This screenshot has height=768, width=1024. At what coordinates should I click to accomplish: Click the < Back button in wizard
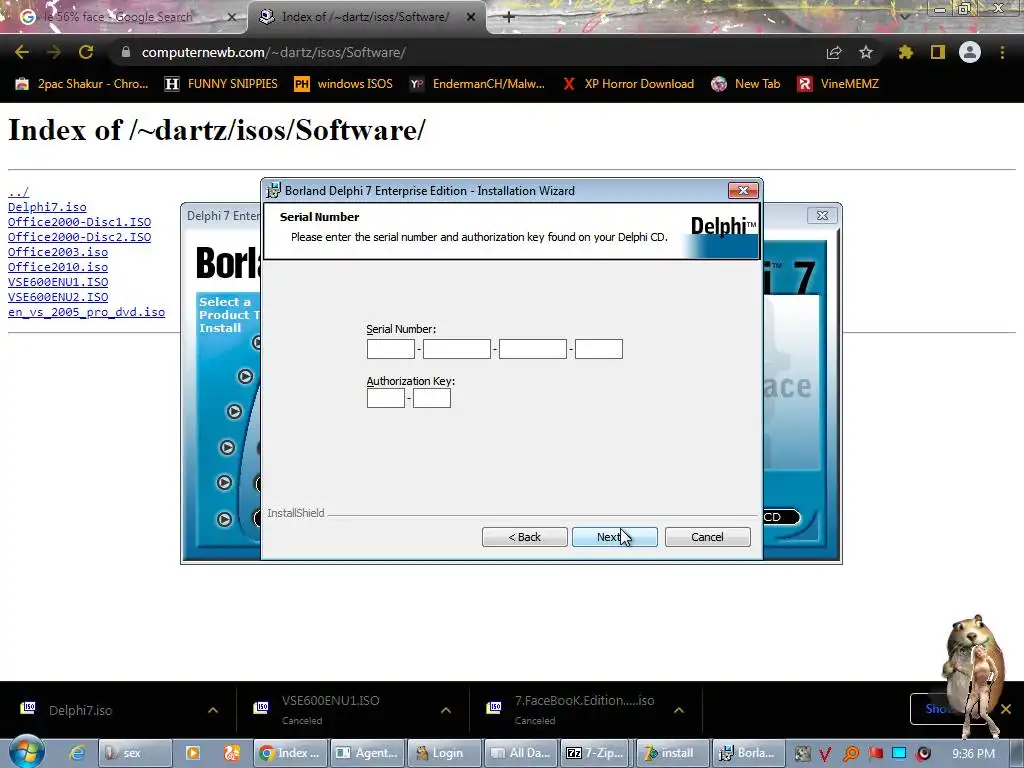coord(524,537)
